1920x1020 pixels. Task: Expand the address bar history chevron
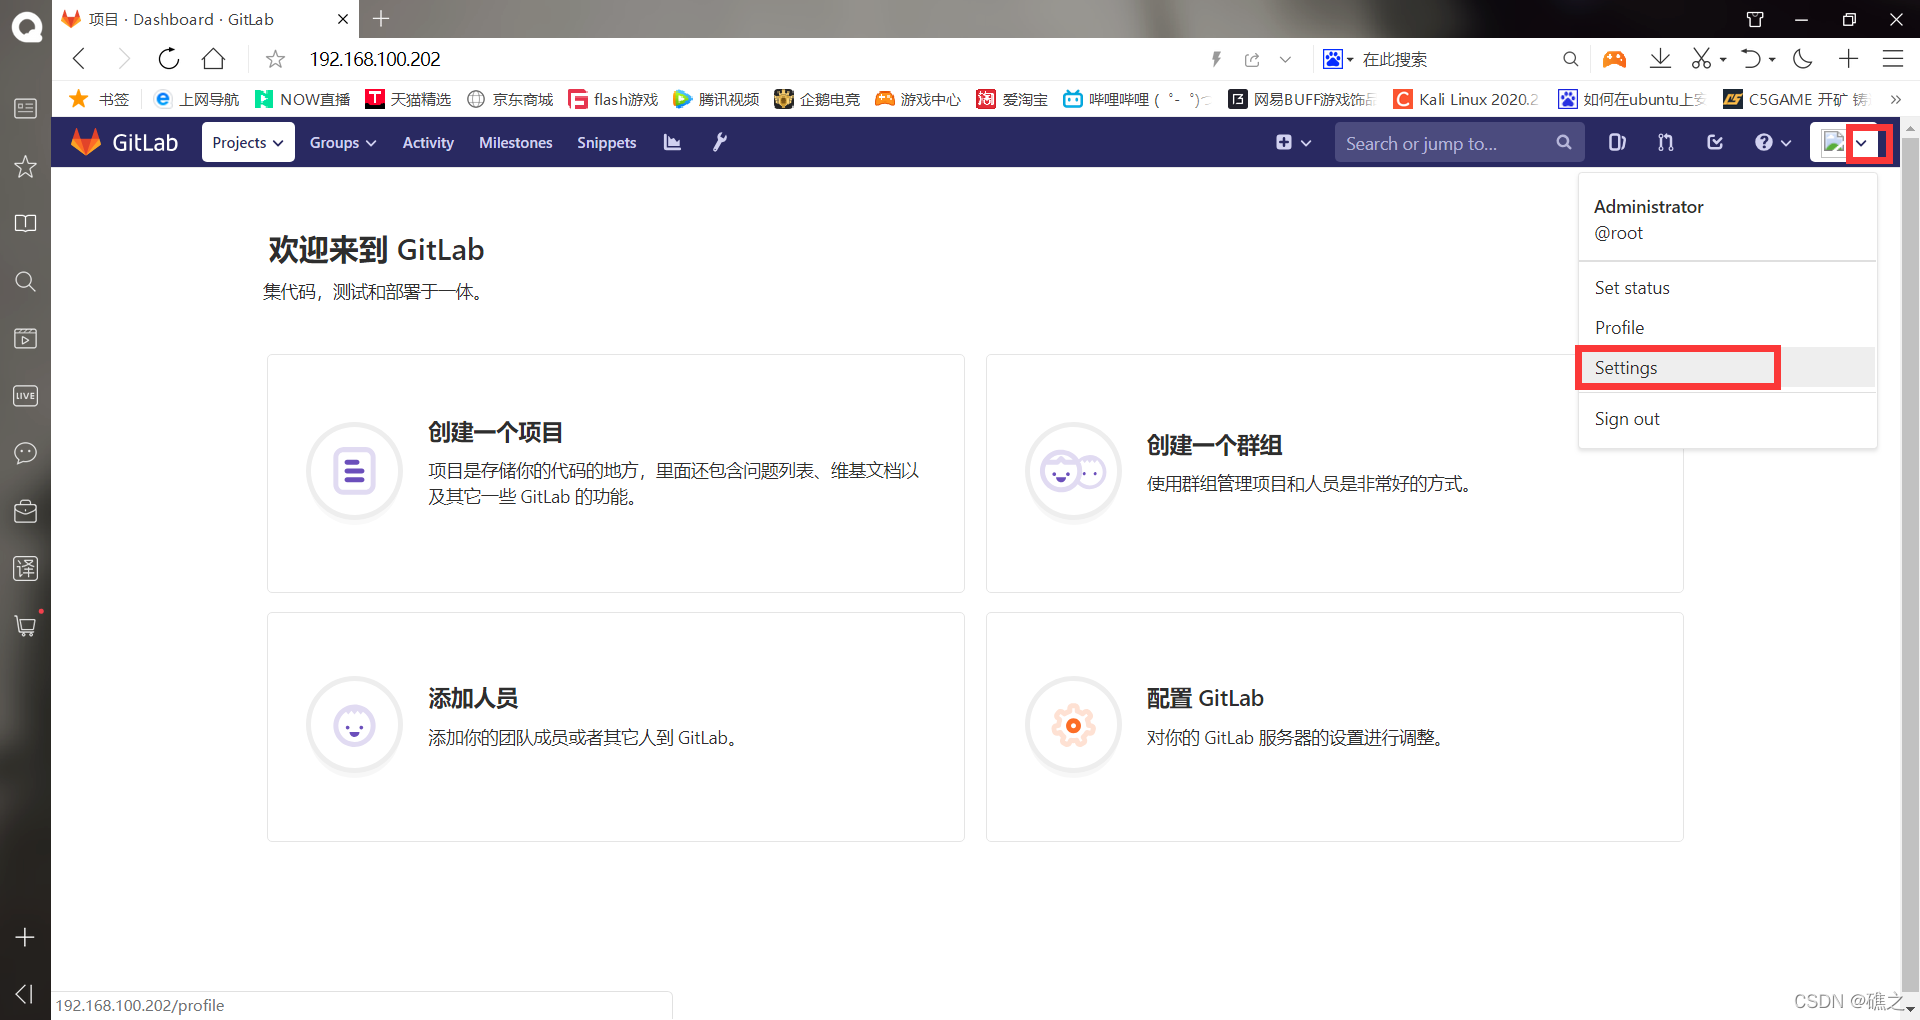click(1285, 59)
